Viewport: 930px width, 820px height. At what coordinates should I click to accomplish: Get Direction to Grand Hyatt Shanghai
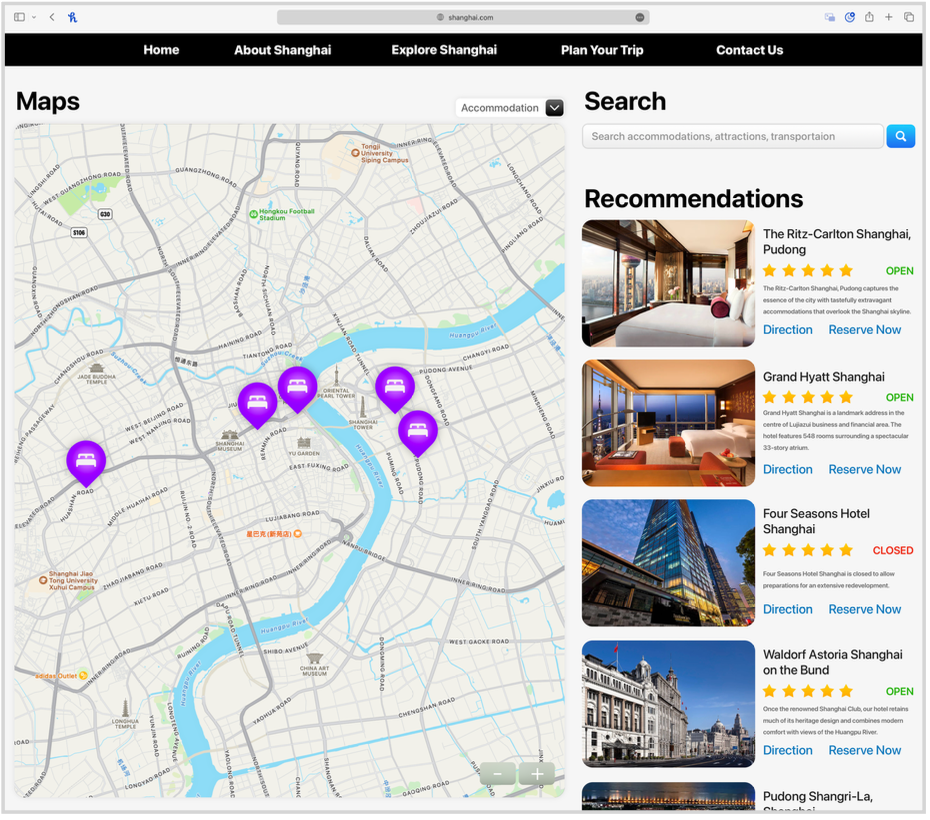click(x=790, y=471)
